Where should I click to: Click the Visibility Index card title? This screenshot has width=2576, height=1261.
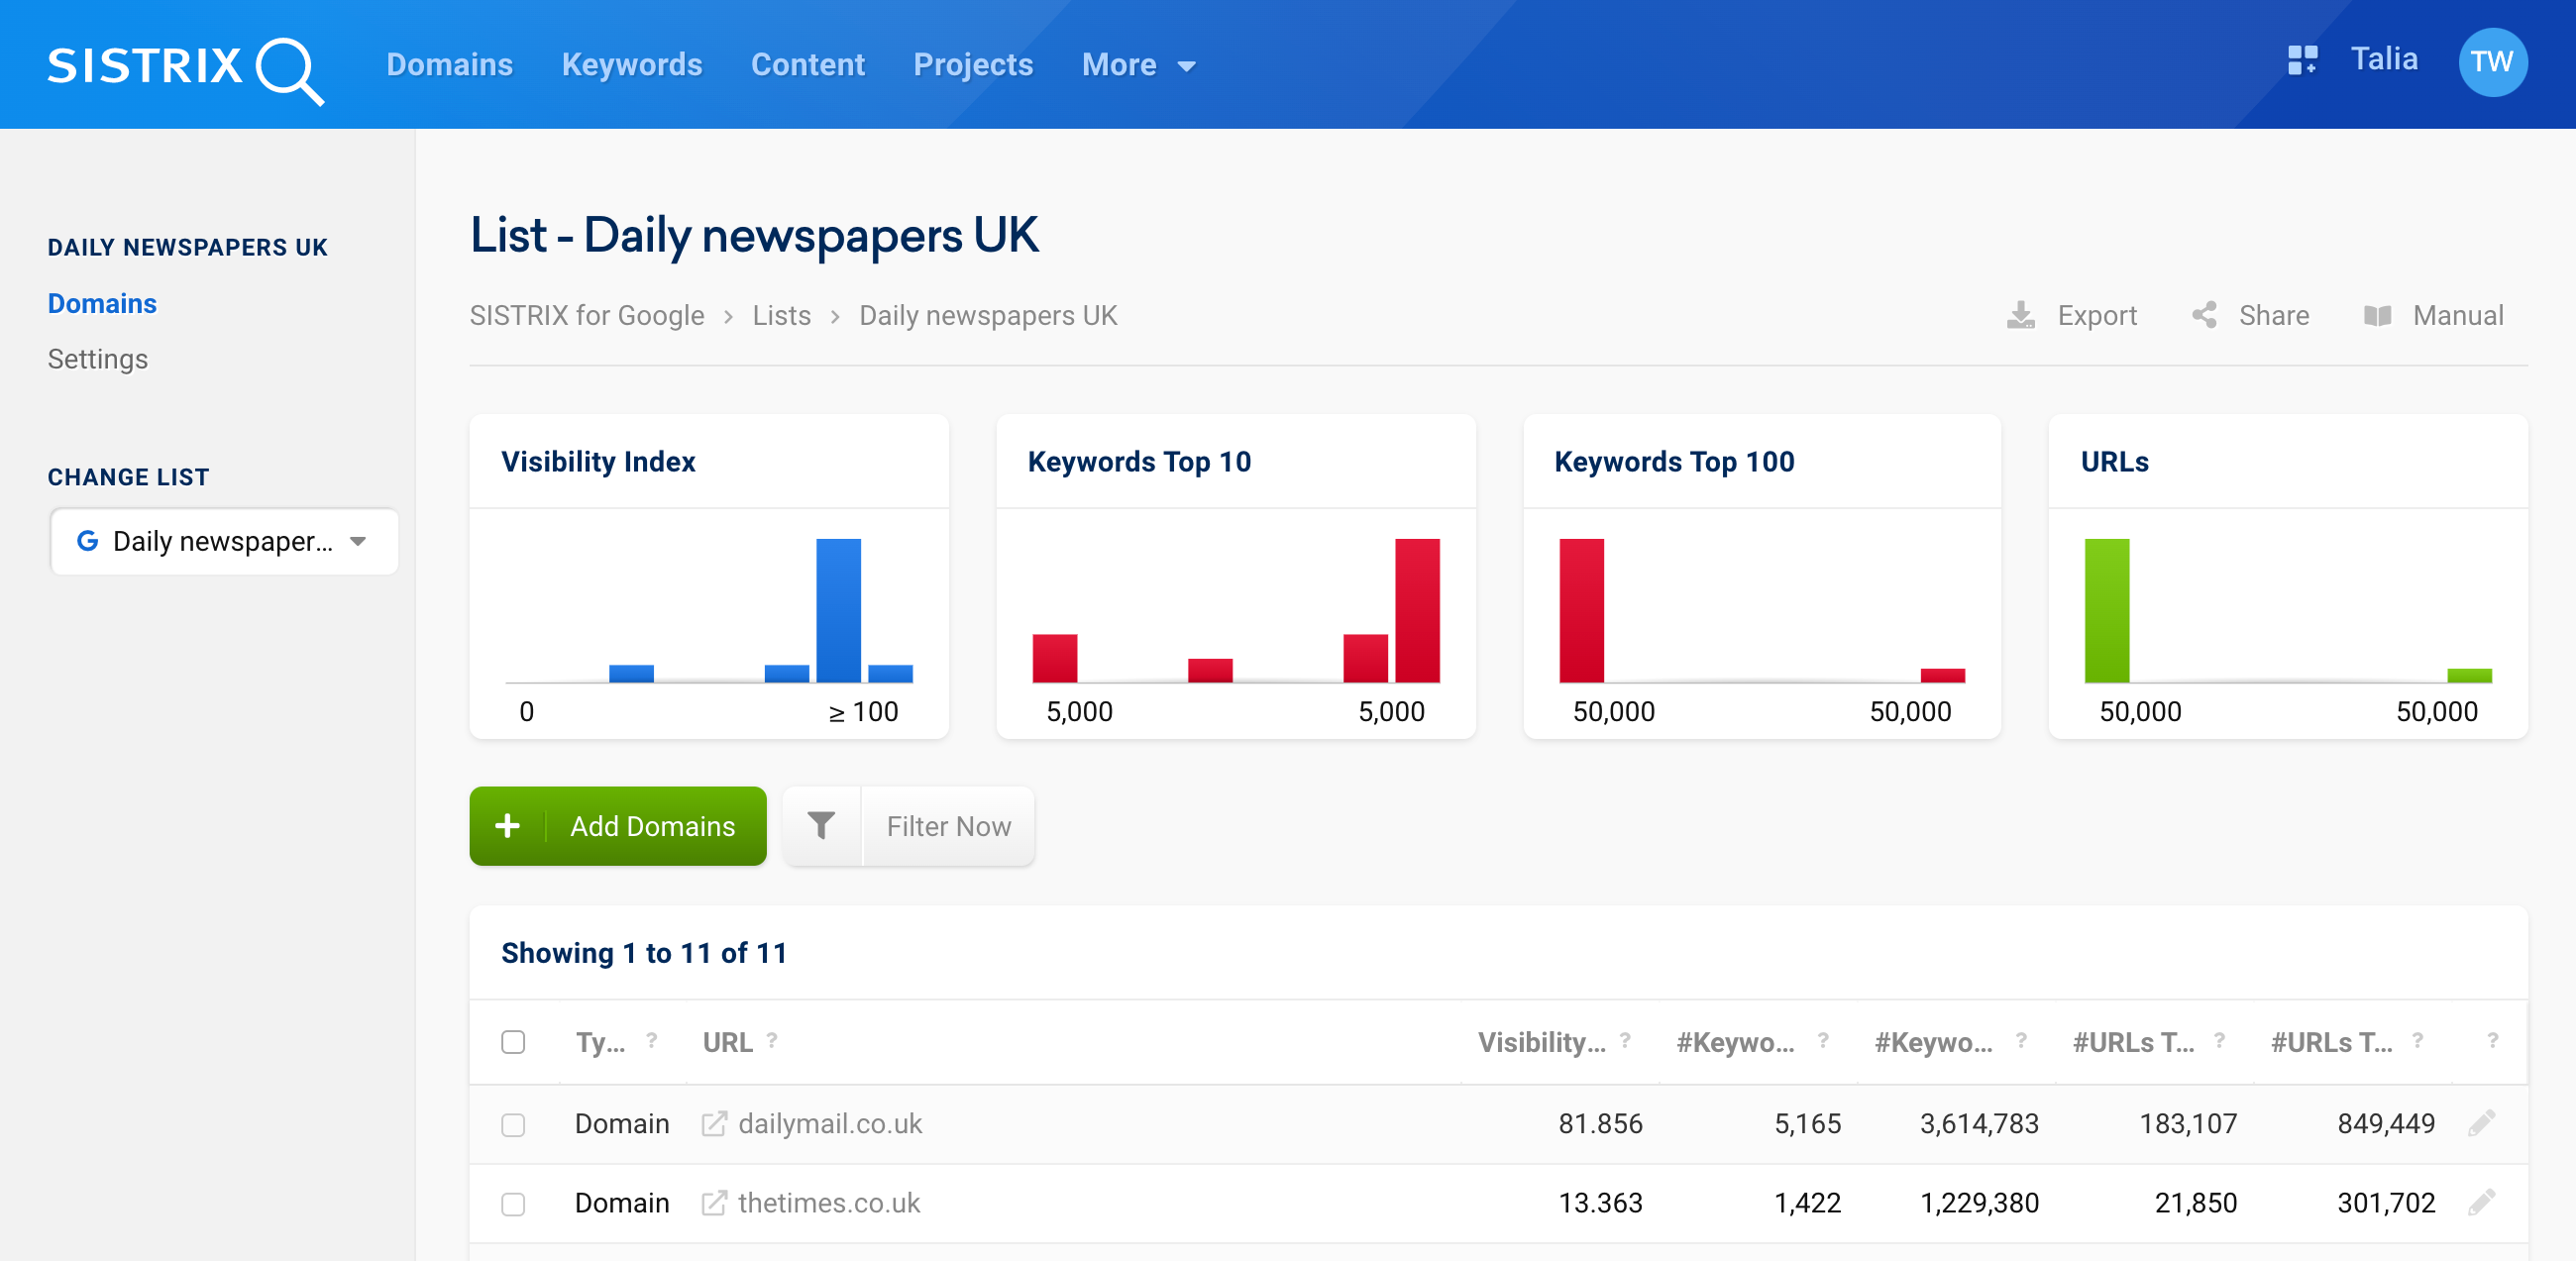(x=598, y=462)
